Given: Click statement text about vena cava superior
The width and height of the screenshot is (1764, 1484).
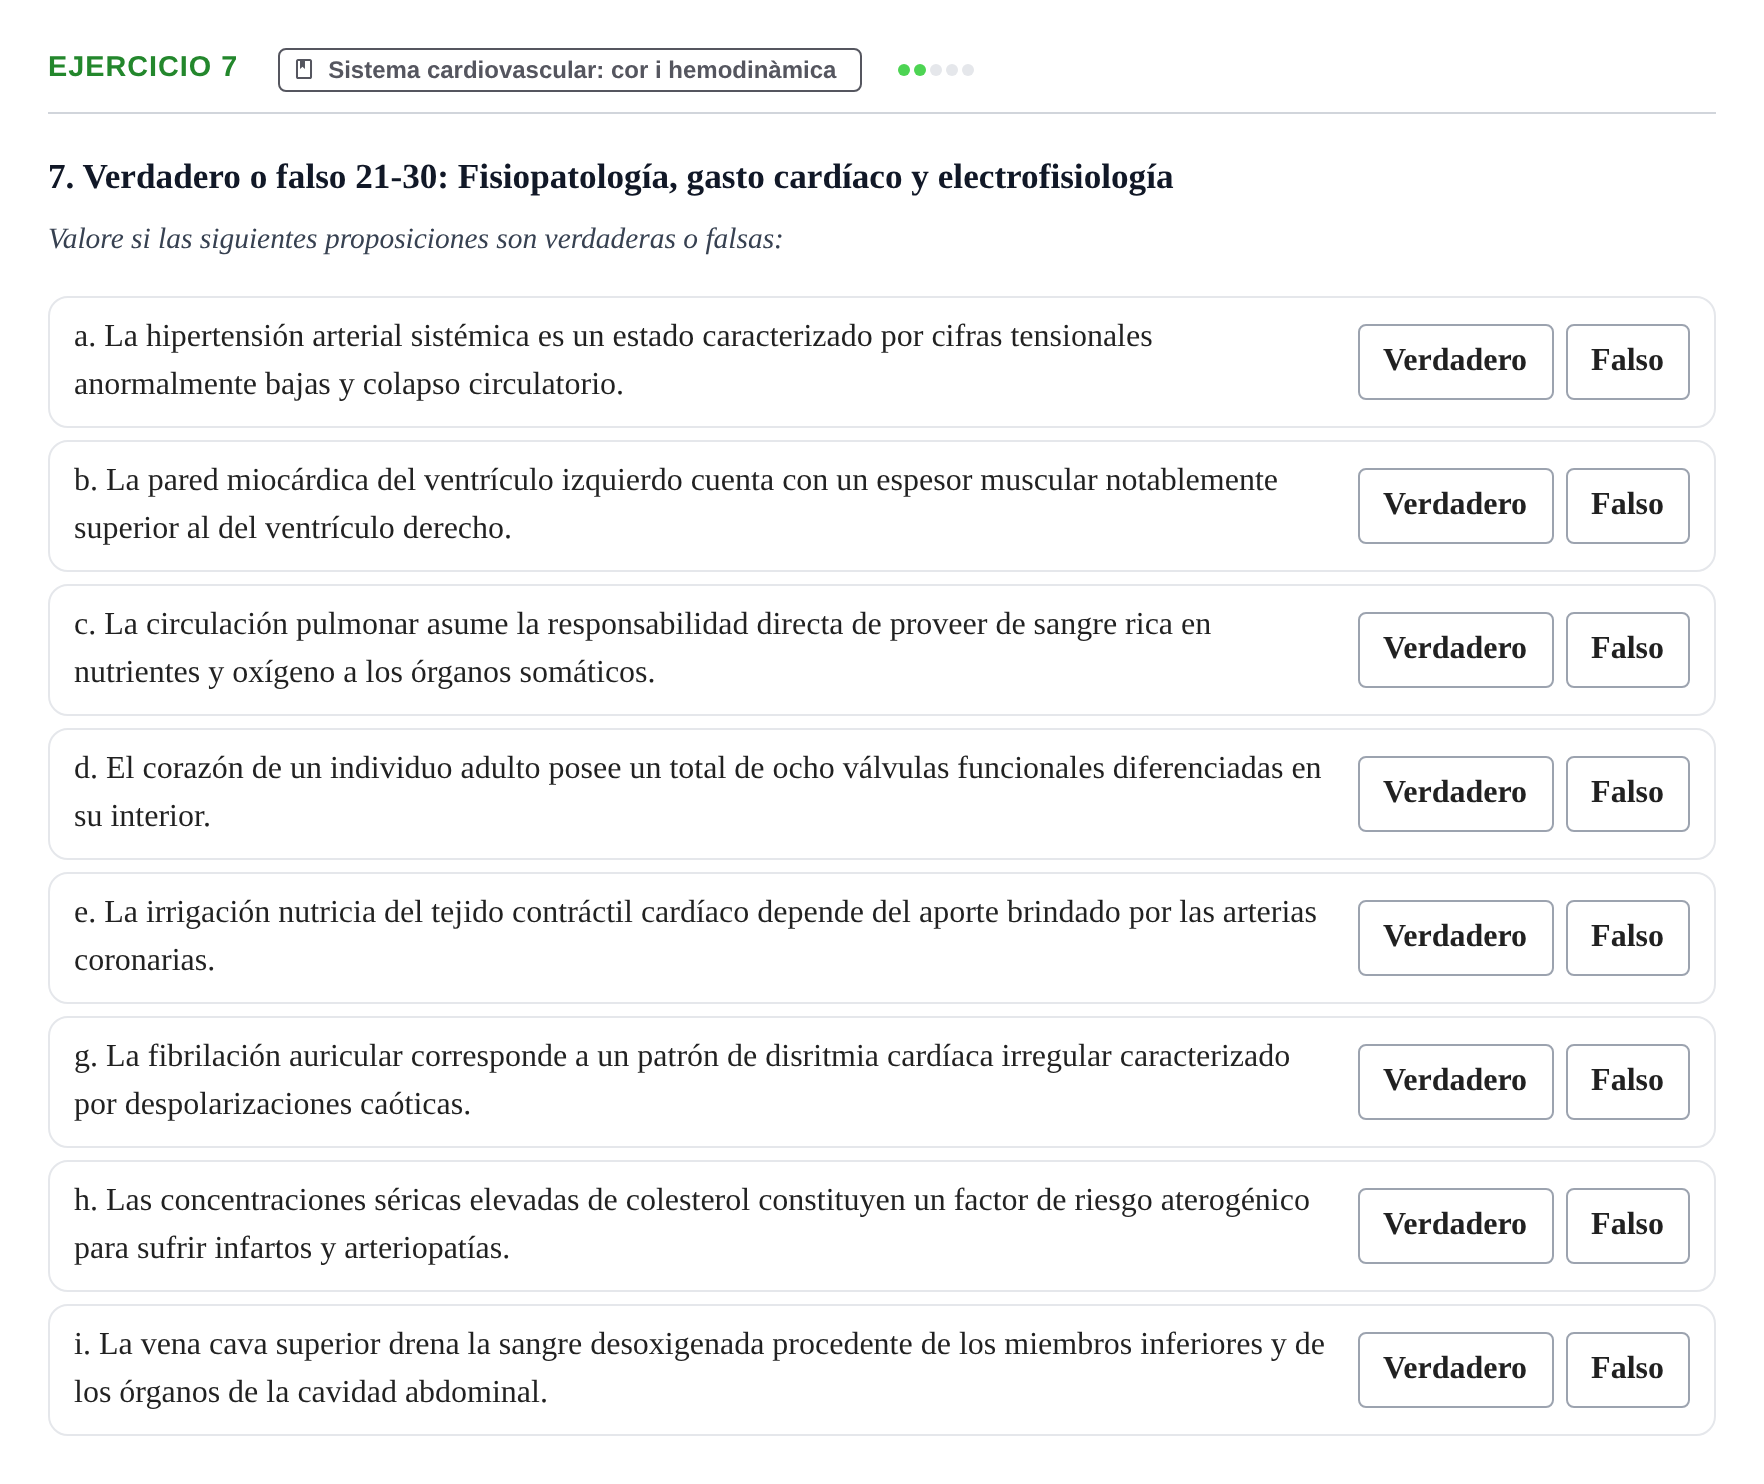Looking at the screenshot, I should pos(699,1368).
